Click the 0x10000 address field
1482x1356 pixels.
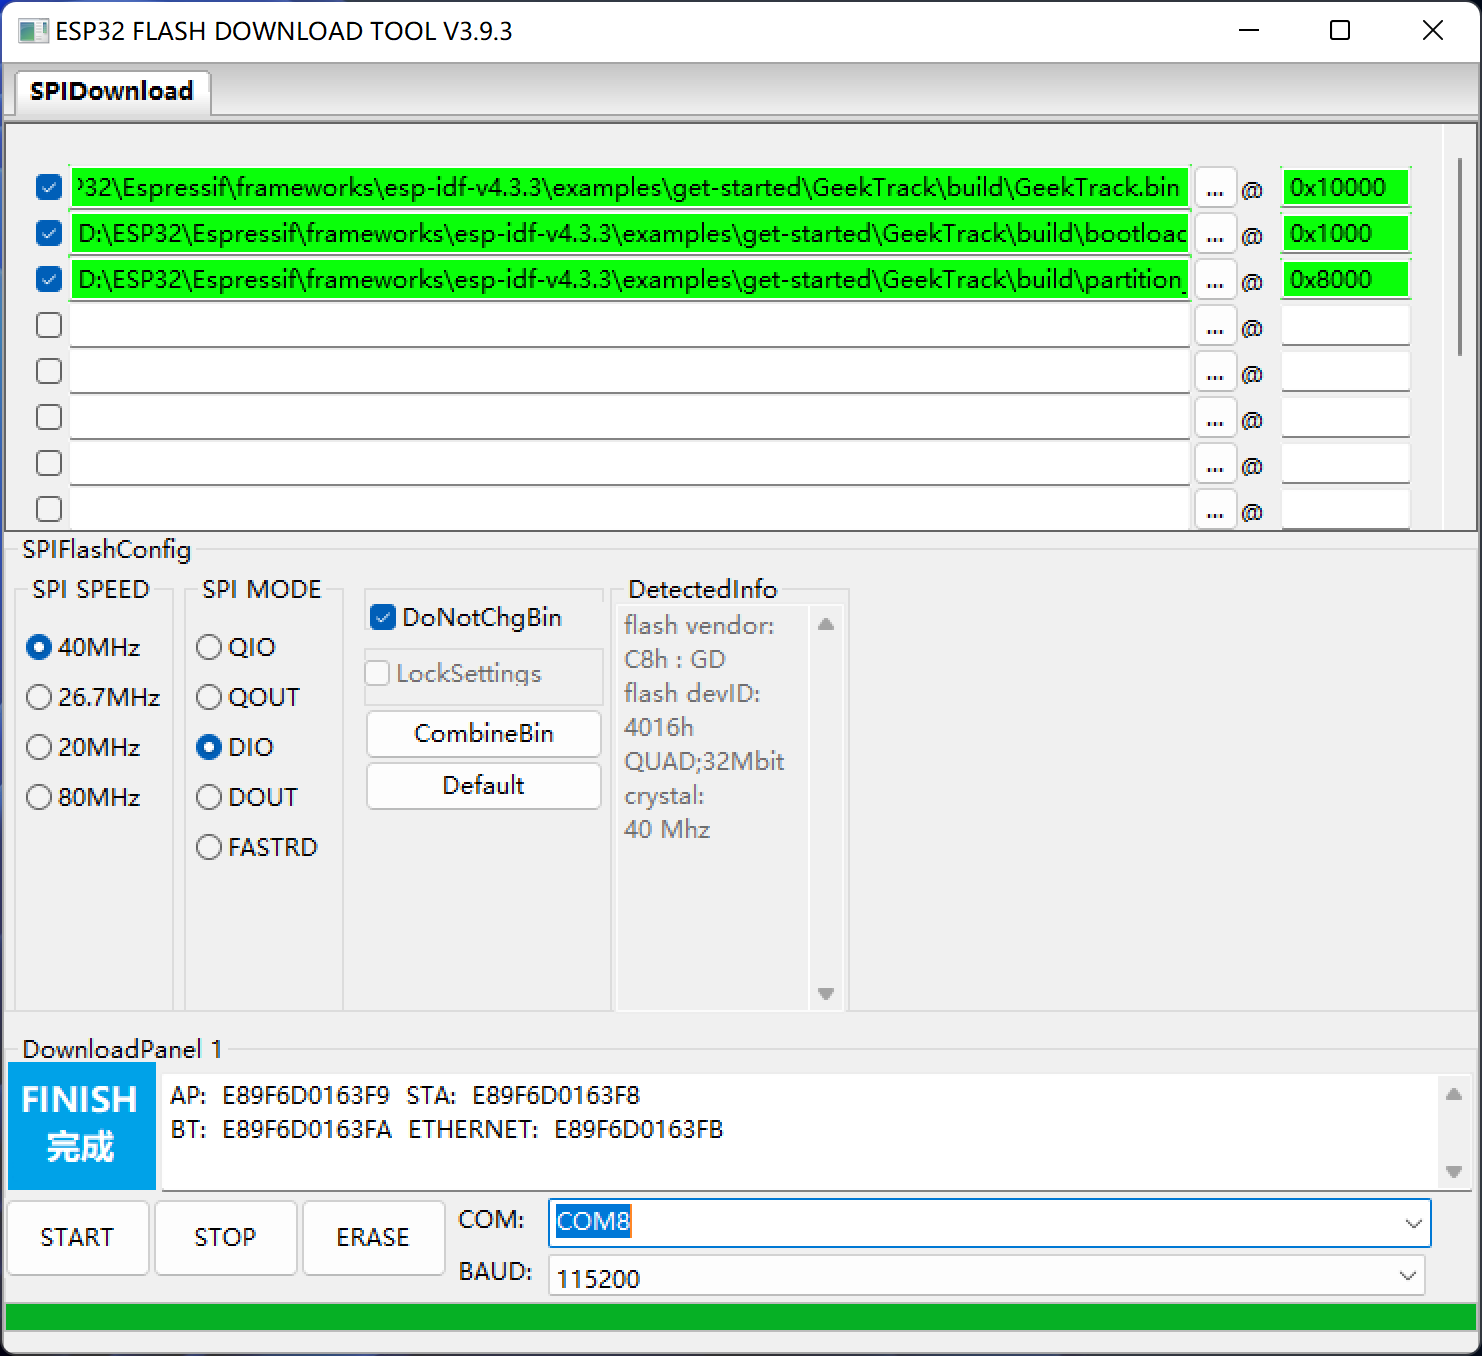coord(1344,188)
